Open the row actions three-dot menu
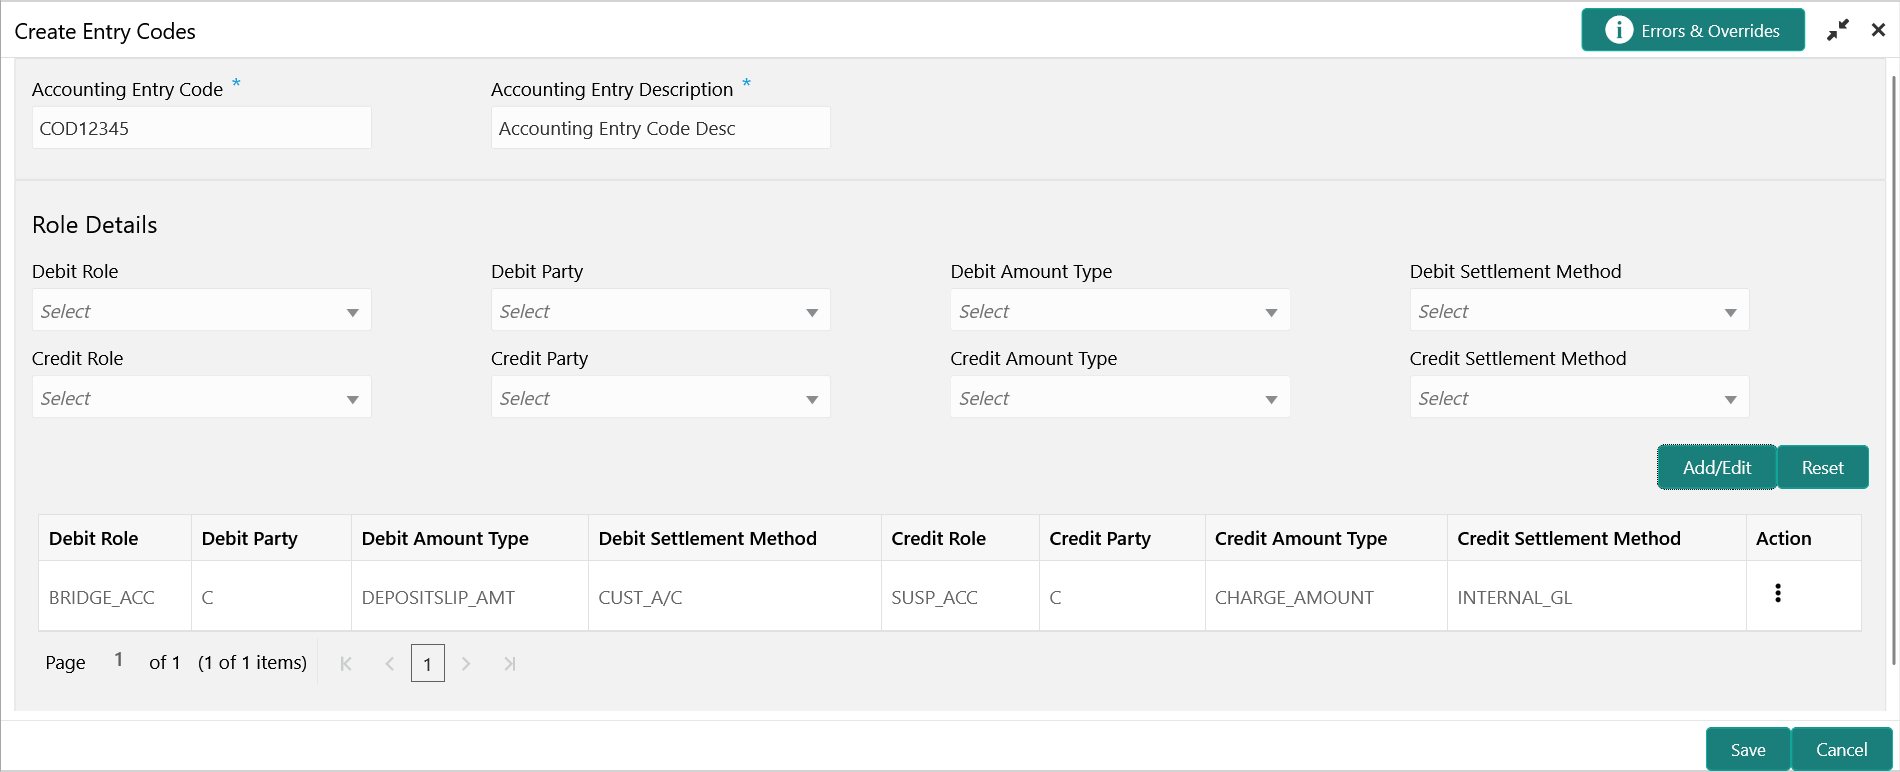The width and height of the screenshot is (1900, 772). (x=1777, y=593)
